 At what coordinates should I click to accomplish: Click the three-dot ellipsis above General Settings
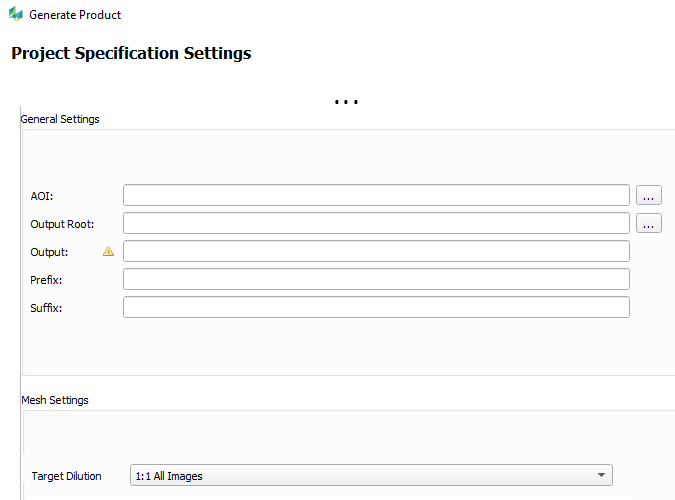point(346,102)
